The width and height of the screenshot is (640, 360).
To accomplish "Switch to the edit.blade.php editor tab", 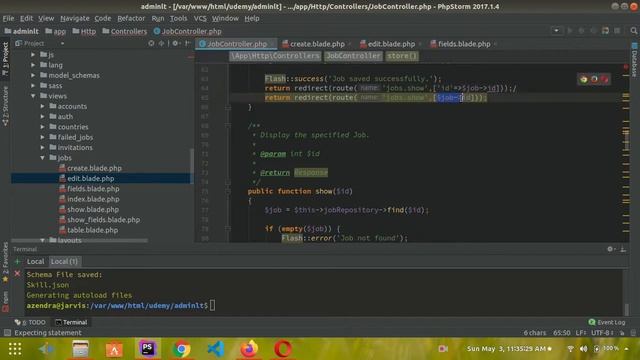I will click(391, 44).
